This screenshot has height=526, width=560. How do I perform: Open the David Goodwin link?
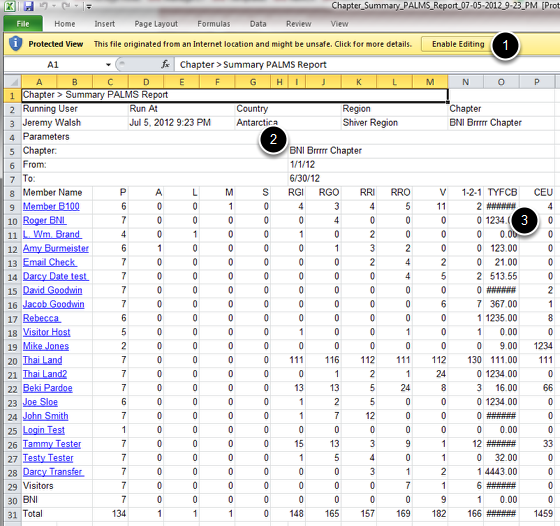coord(52,290)
